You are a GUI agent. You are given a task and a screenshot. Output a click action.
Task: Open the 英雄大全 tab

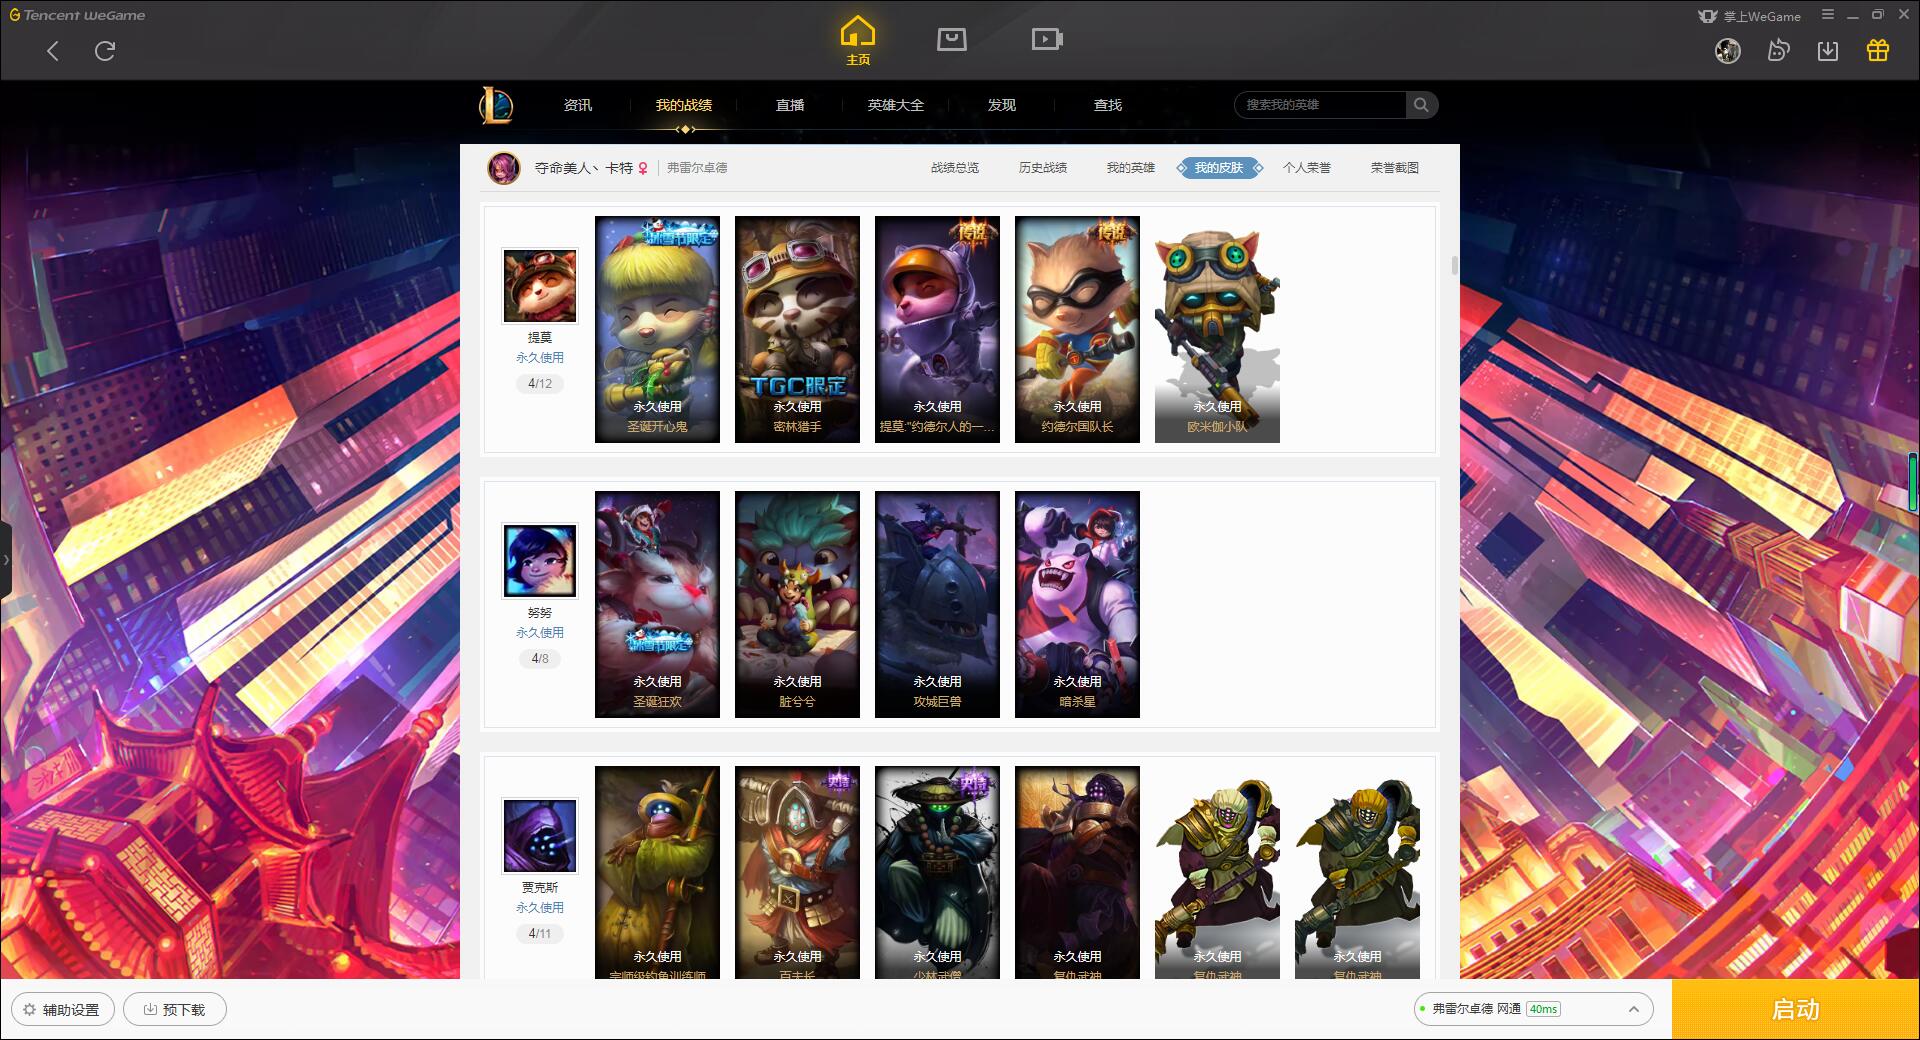(x=896, y=105)
